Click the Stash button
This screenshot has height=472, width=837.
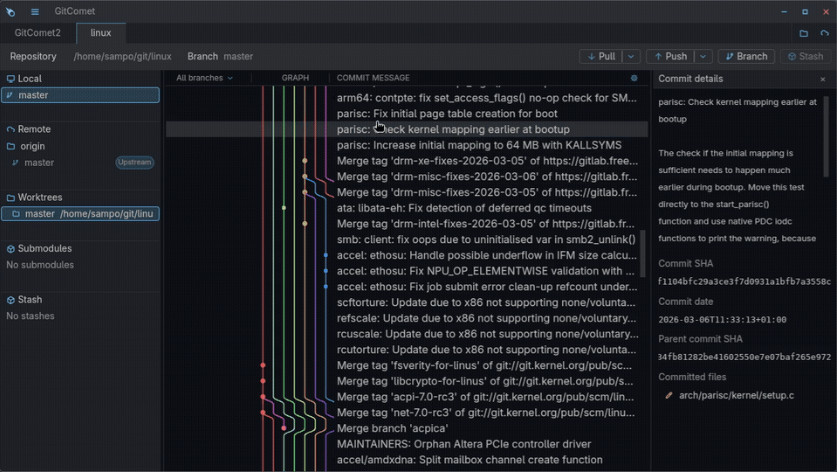(x=806, y=57)
